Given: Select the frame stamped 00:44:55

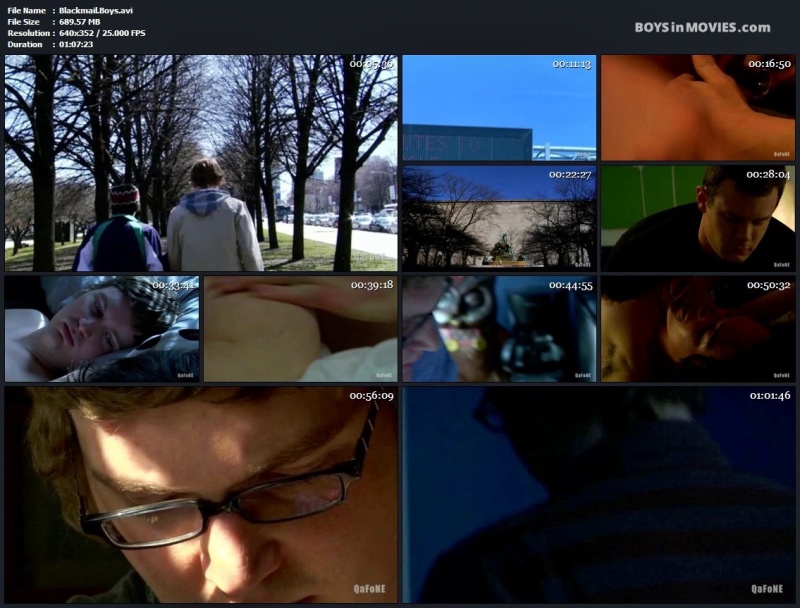Looking at the screenshot, I should click(x=499, y=328).
